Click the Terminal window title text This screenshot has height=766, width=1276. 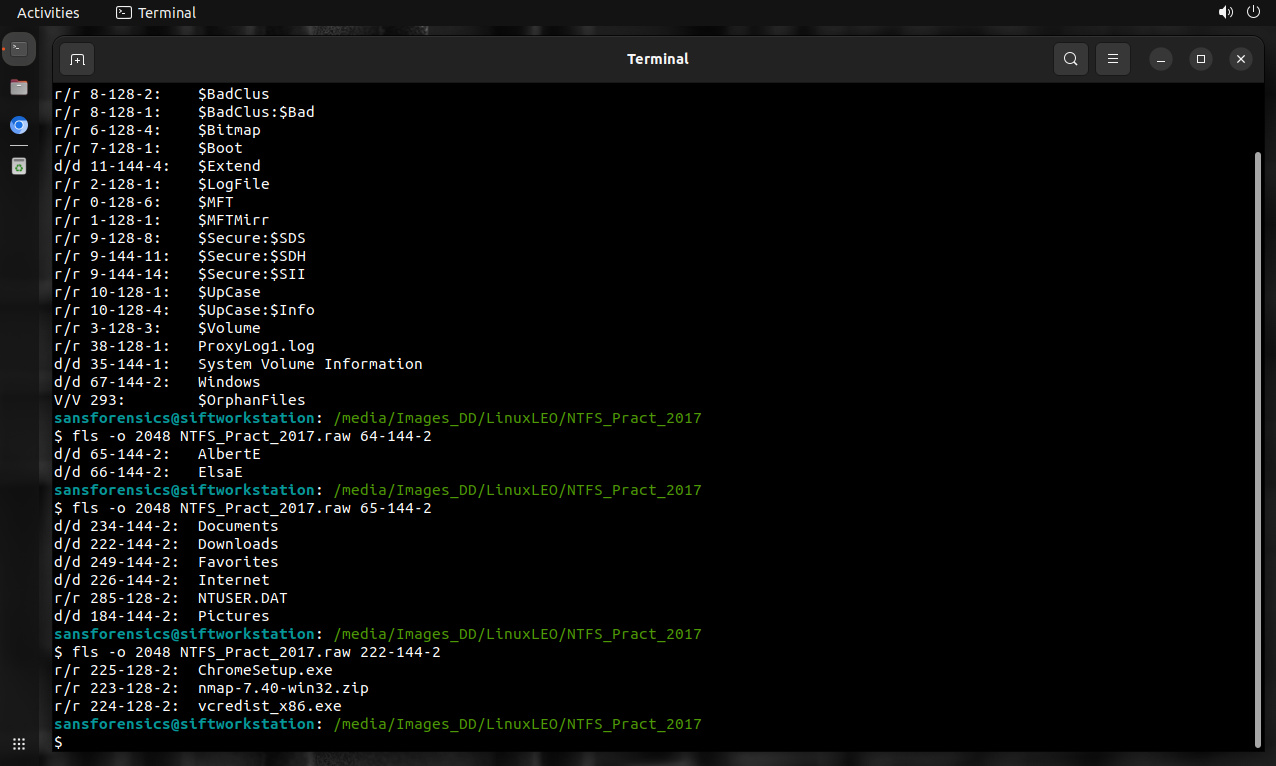tap(657, 59)
